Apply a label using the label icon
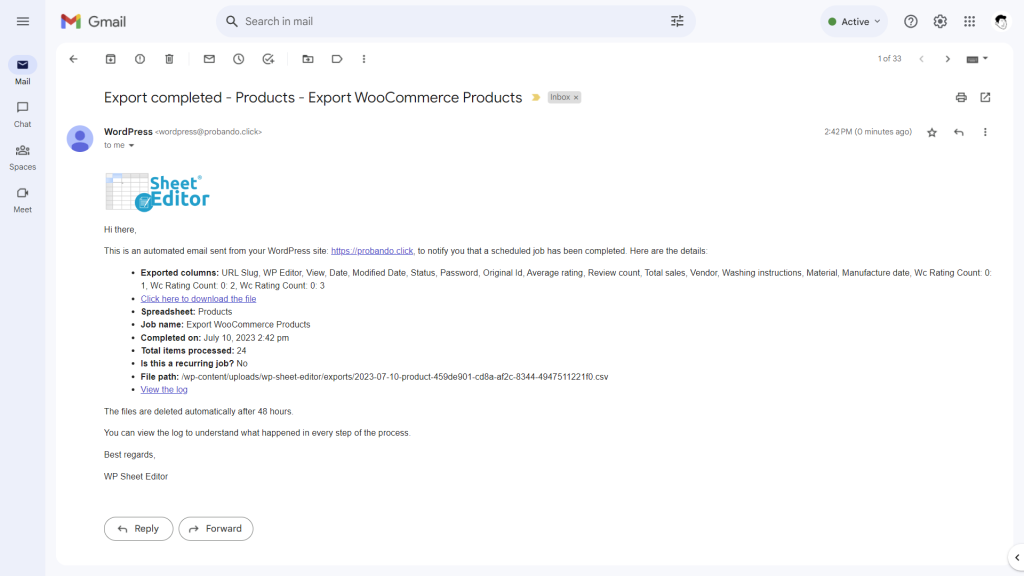Screen dimensions: 1024x576 (338, 59)
